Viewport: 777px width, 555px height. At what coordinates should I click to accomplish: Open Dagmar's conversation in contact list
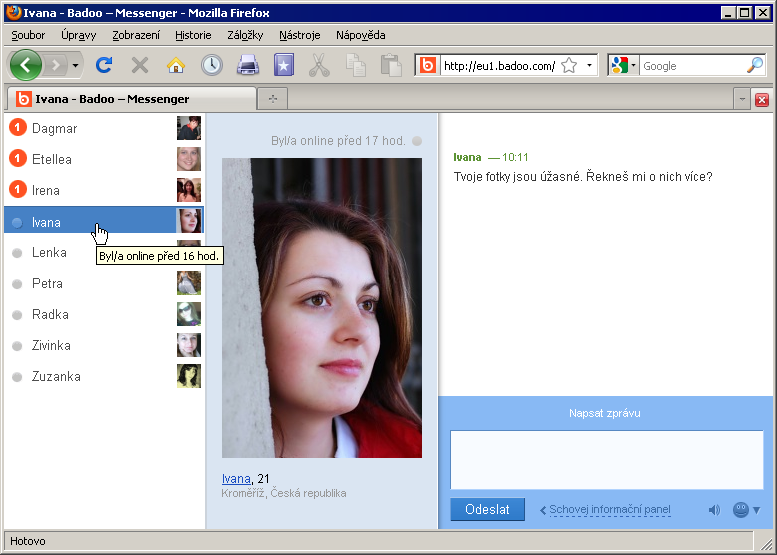pyautogui.click(x=104, y=128)
